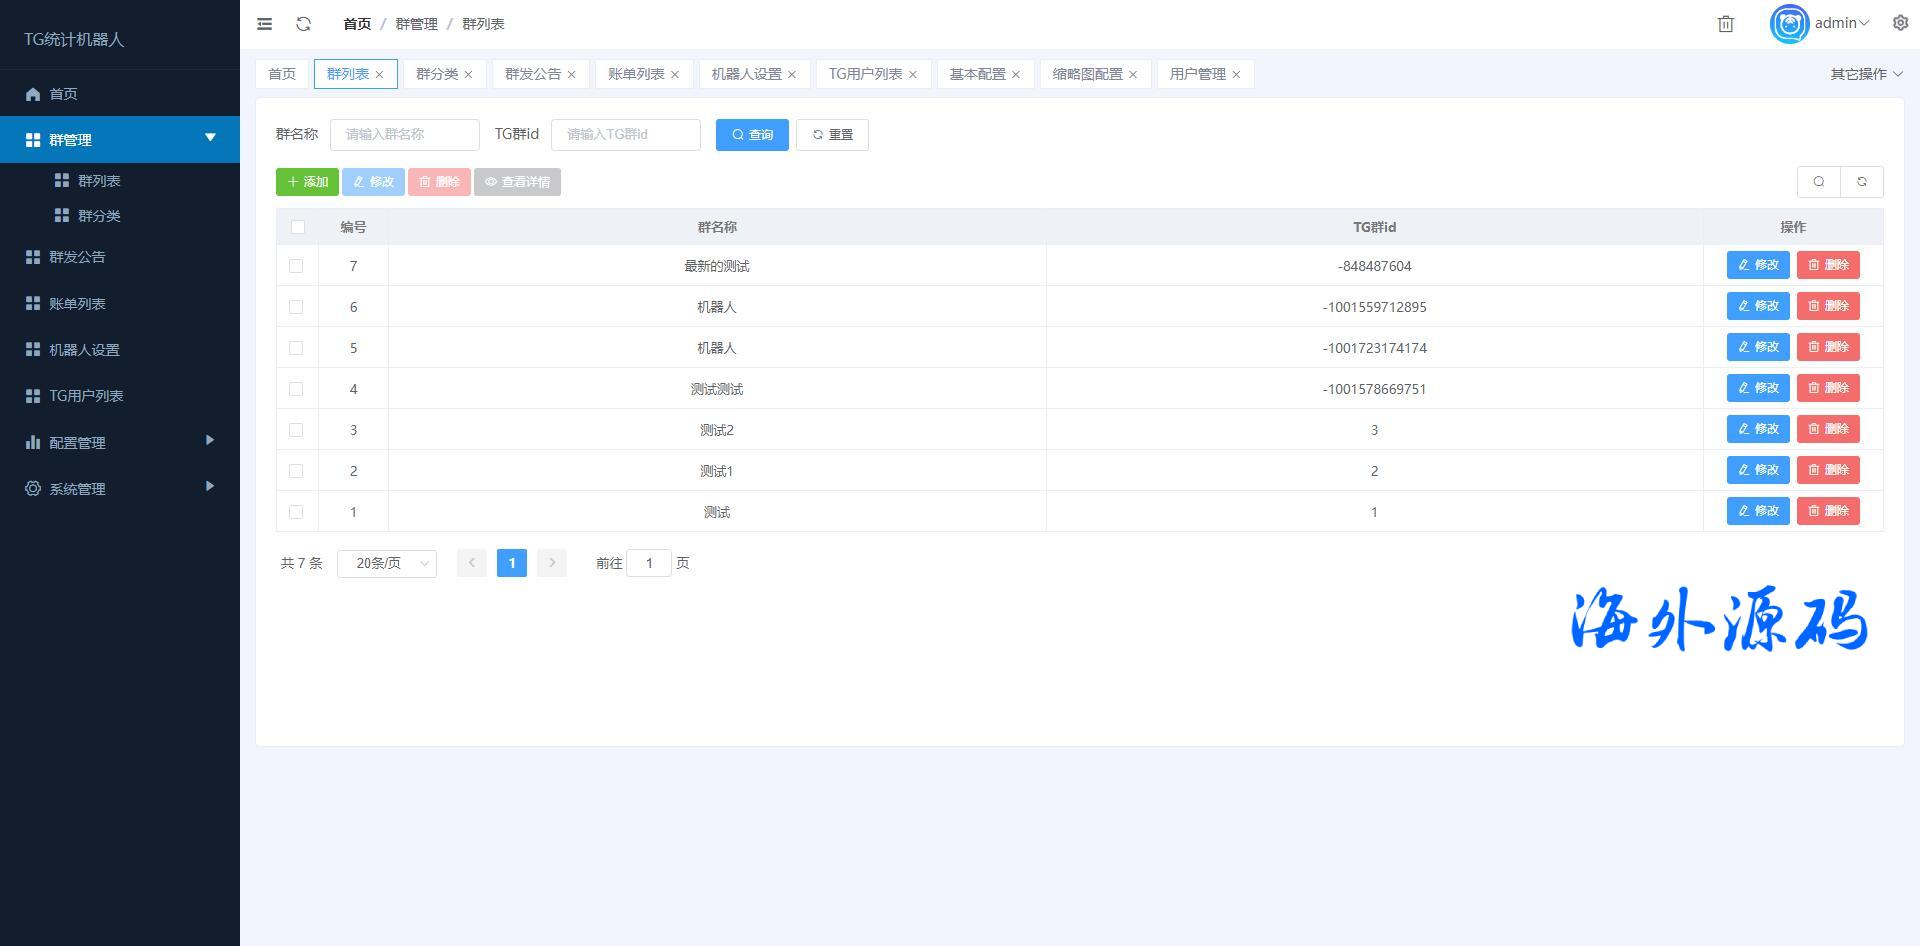Image resolution: width=1920 pixels, height=946 pixels.
Task: Click the trash icon in top header
Action: [1725, 24]
